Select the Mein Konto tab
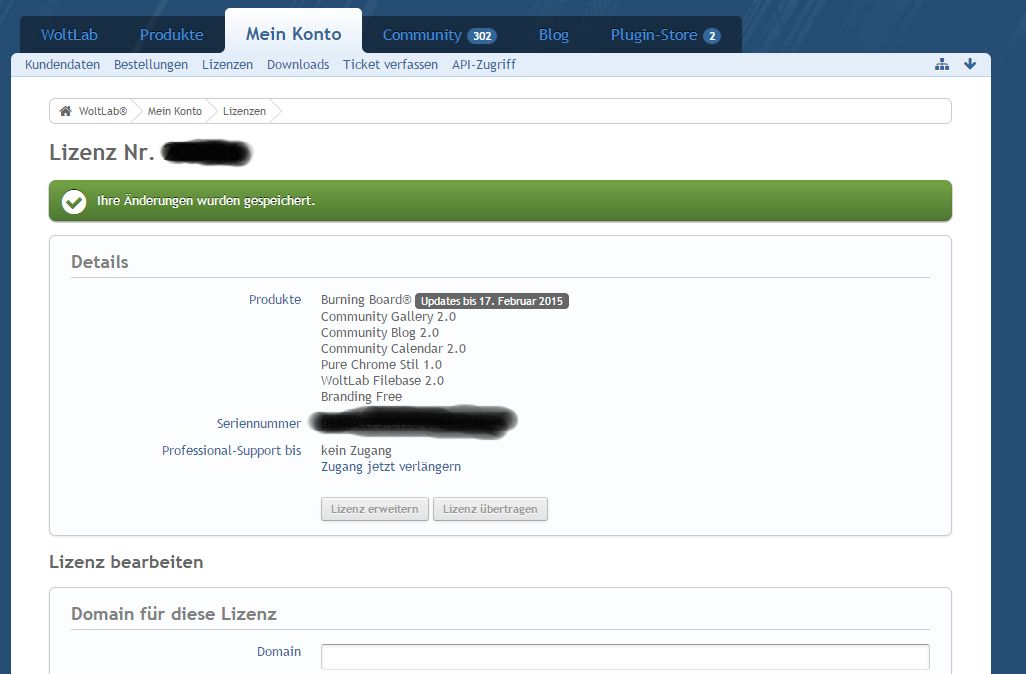 coord(293,34)
